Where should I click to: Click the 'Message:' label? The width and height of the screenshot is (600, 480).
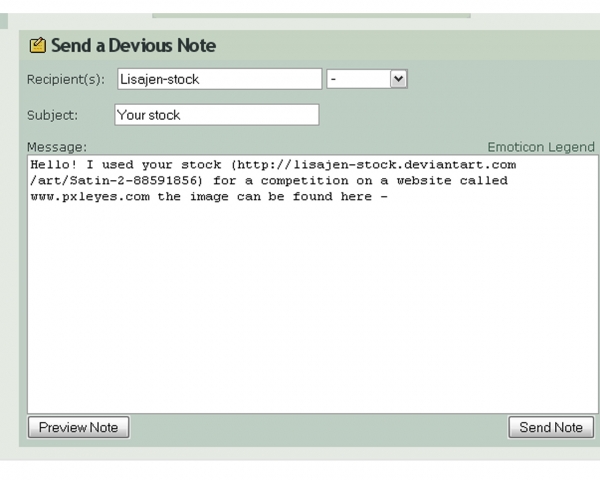[57, 147]
